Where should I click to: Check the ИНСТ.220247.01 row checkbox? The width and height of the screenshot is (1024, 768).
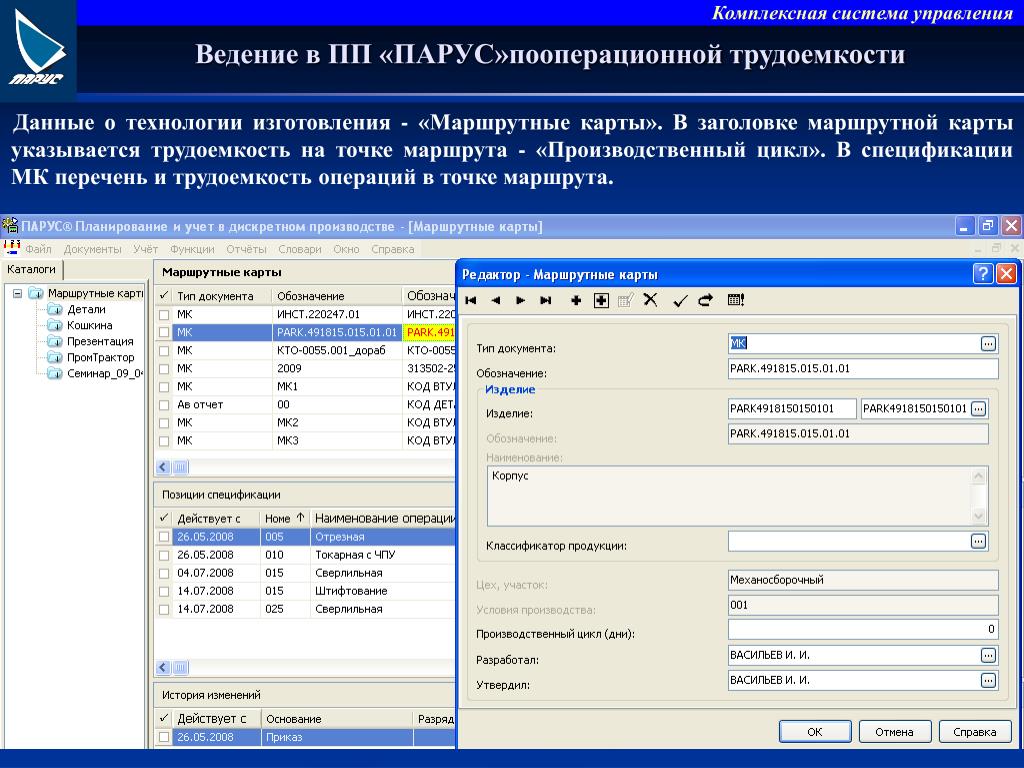pos(164,315)
